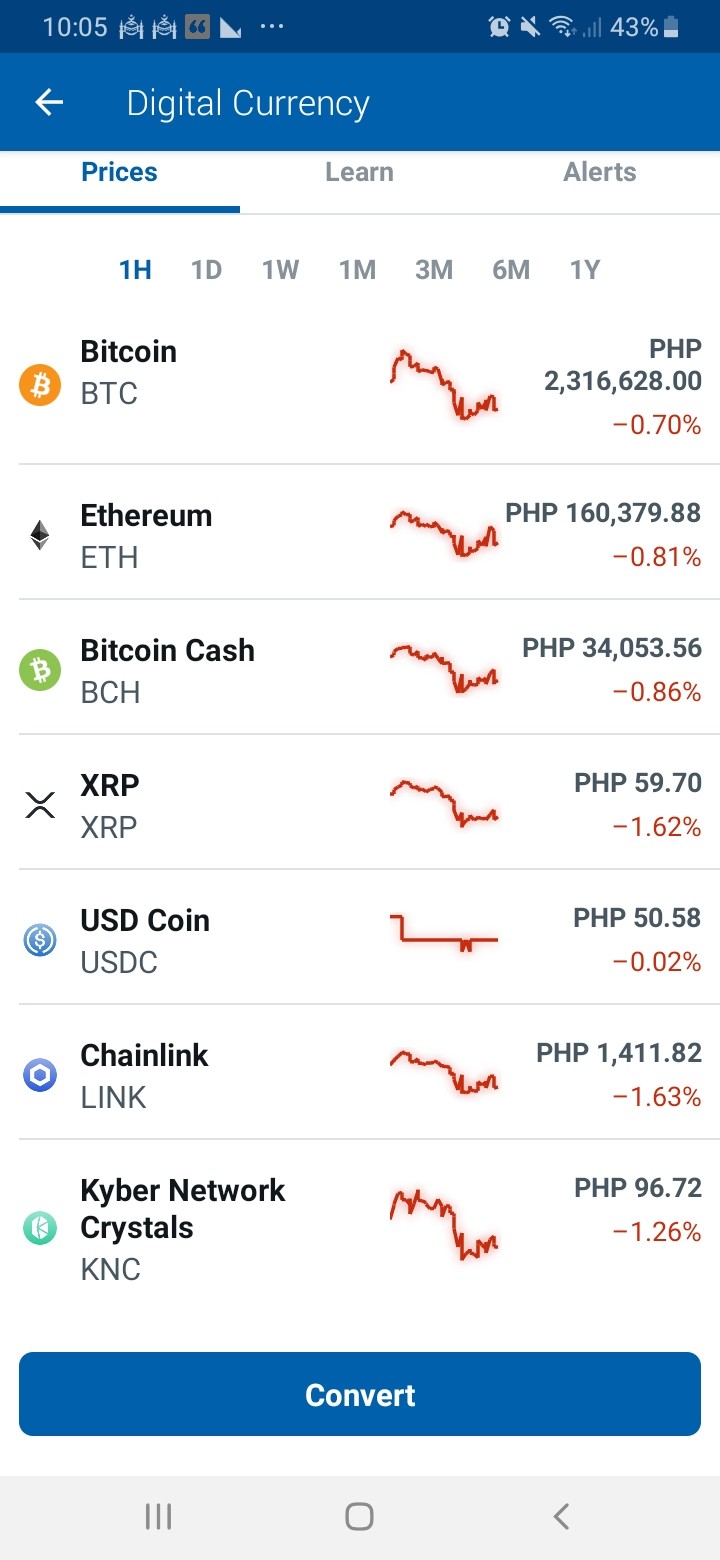Image resolution: width=720 pixels, height=1560 pixels.
Task: Tap Android home navigation button
Action: (x=359, y=1517)
